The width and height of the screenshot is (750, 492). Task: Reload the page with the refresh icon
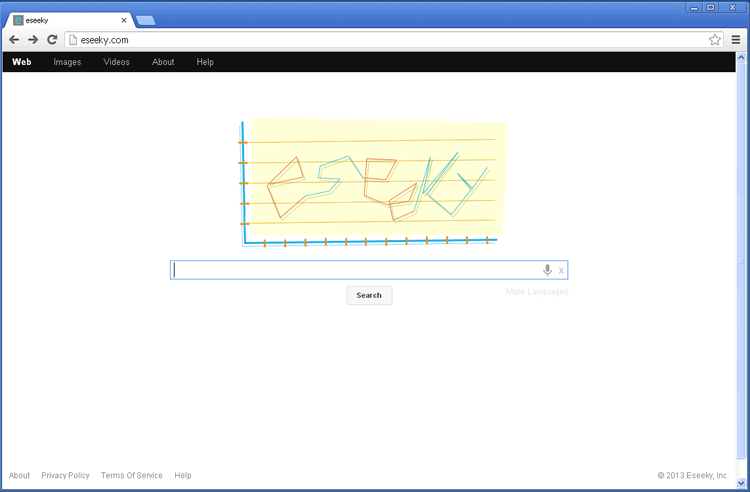(x=52, y=40)
